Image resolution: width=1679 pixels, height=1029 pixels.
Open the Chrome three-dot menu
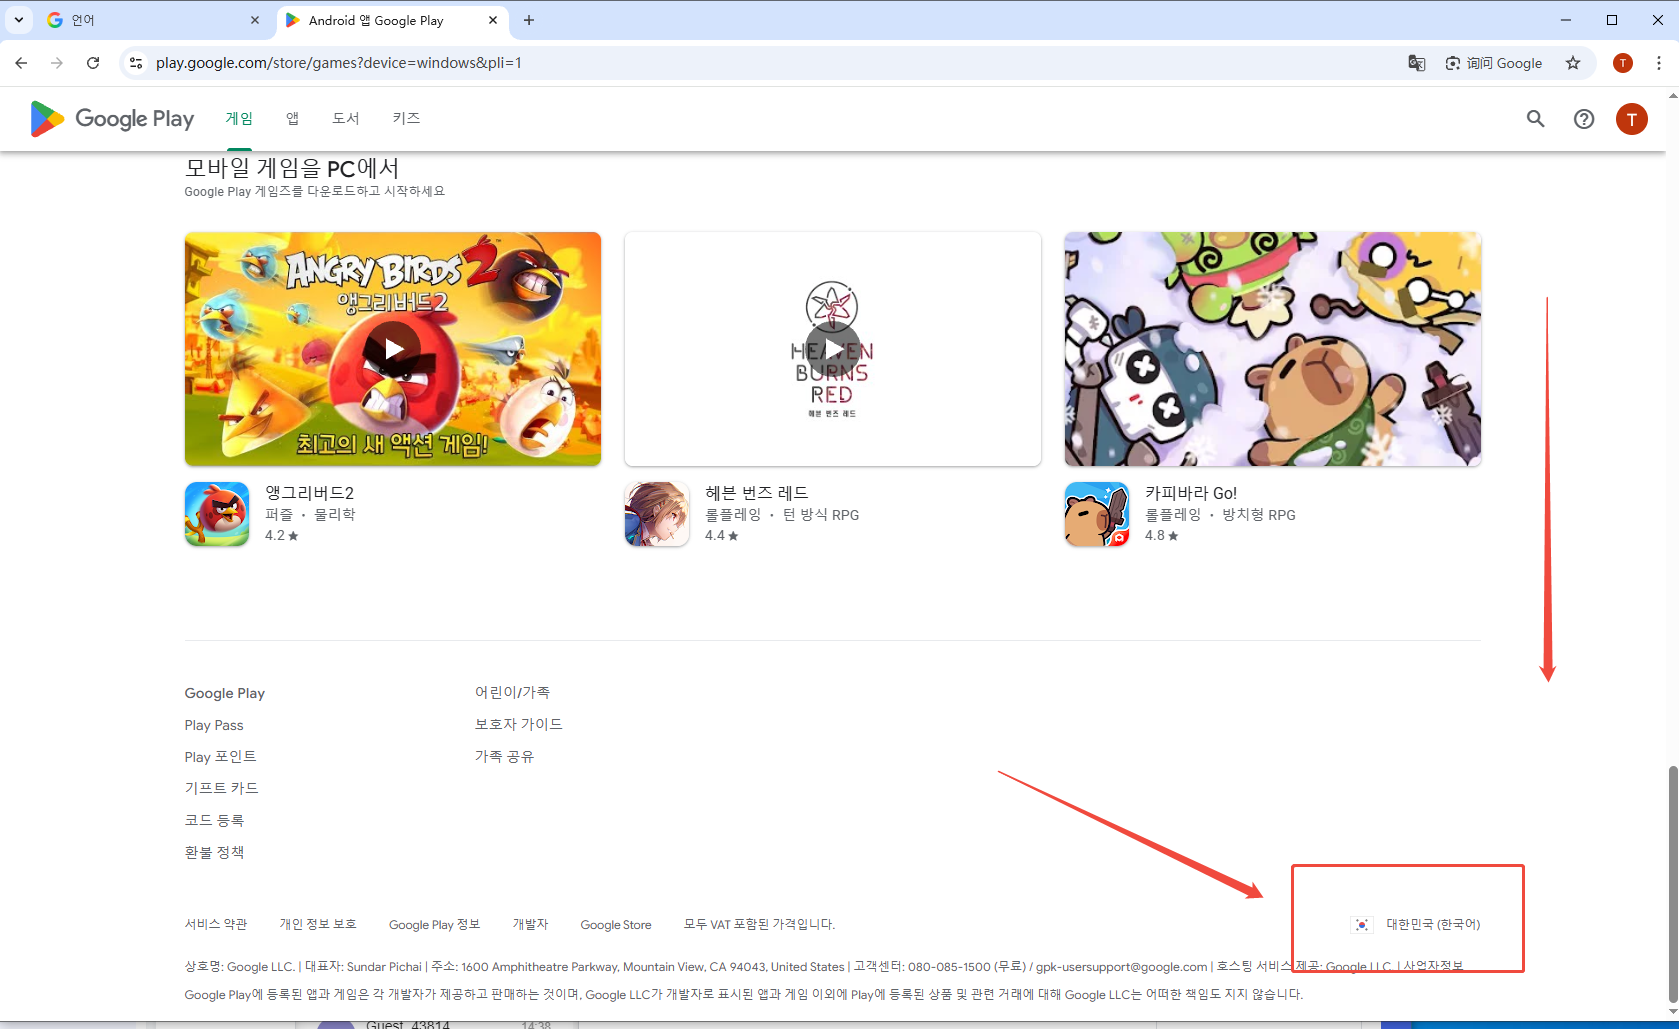(1659, 63)
